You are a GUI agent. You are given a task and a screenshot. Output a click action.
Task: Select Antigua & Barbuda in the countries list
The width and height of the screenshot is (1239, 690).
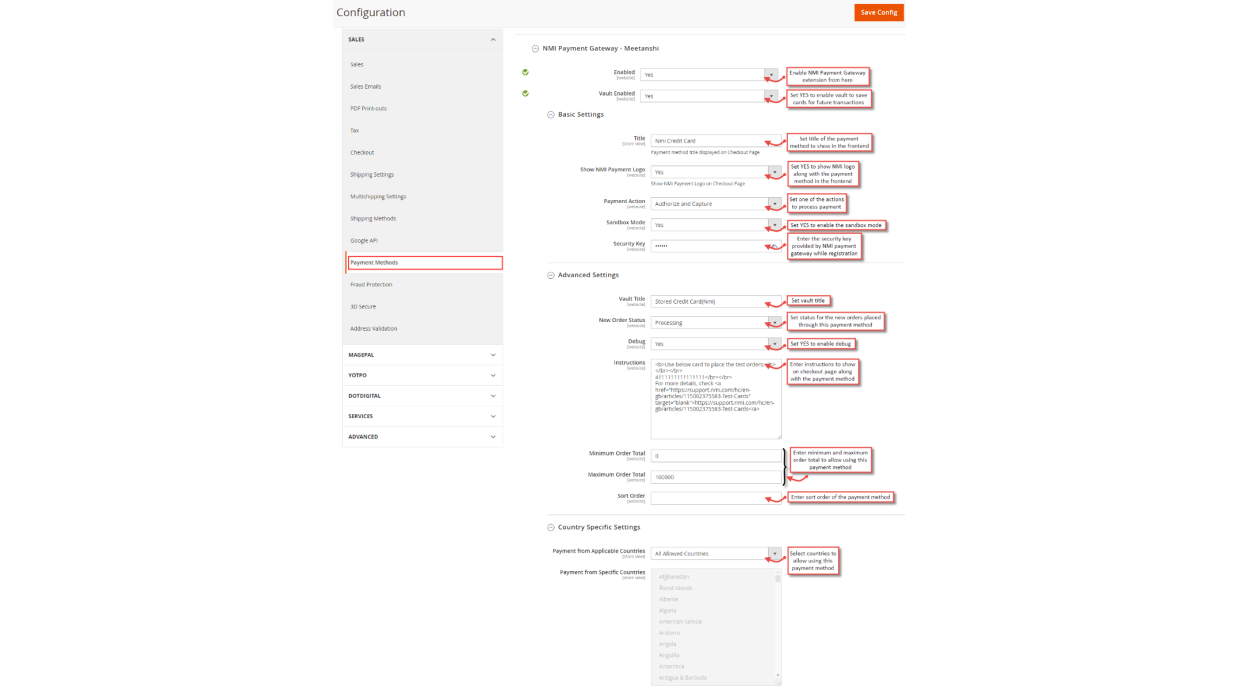coord(682,678)
